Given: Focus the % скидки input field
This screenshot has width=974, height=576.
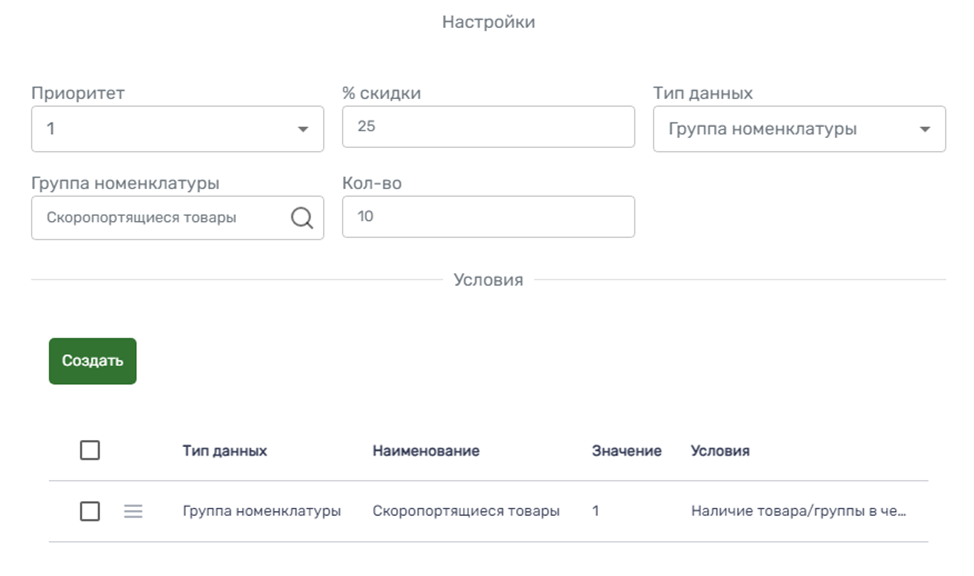Looking at the screenshot, I should [x=488, y=128].
